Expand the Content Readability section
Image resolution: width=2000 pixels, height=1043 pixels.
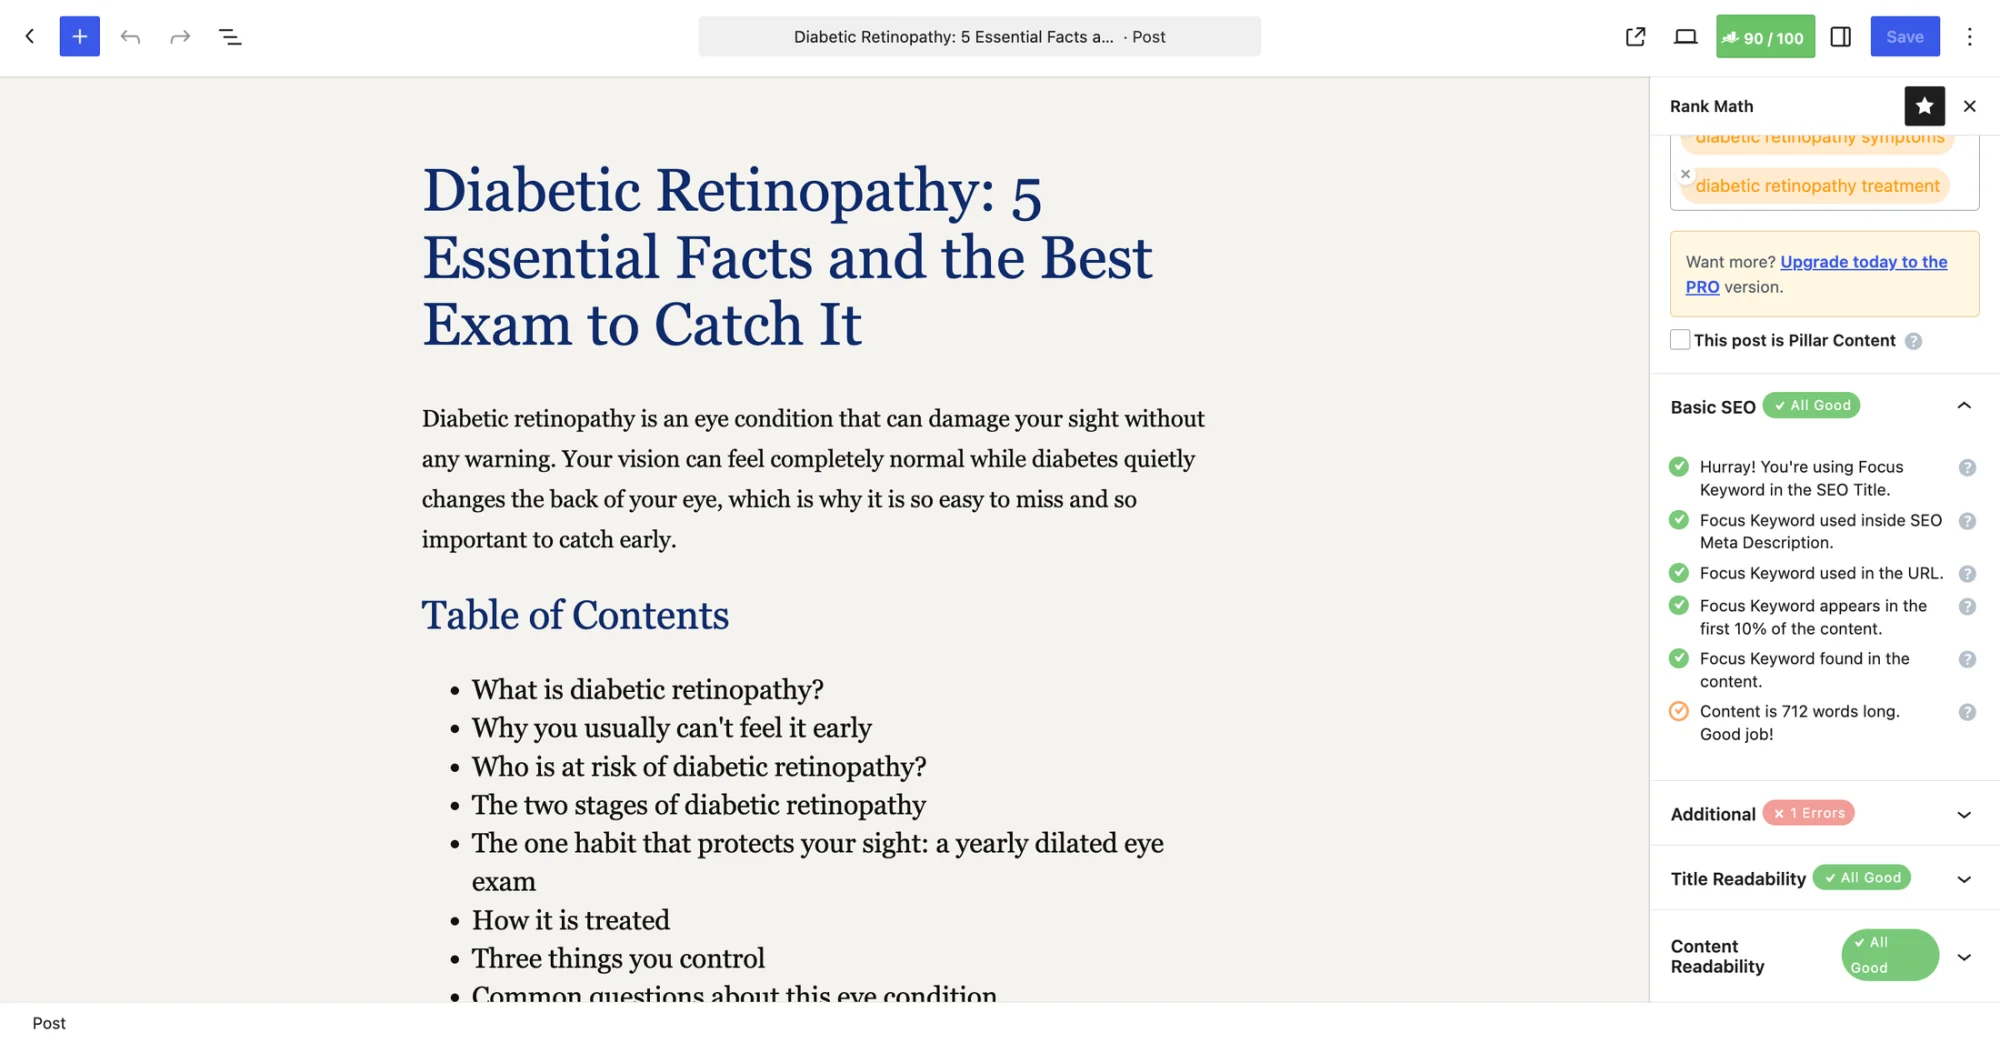[1964, 957]
